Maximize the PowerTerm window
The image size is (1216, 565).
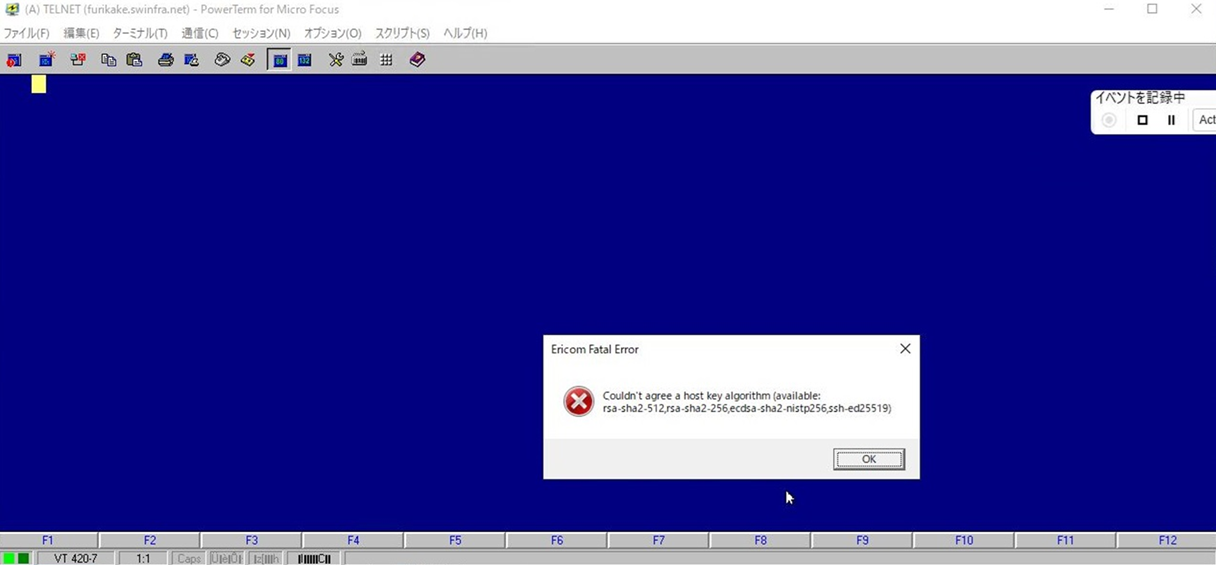click(1152, 9)
